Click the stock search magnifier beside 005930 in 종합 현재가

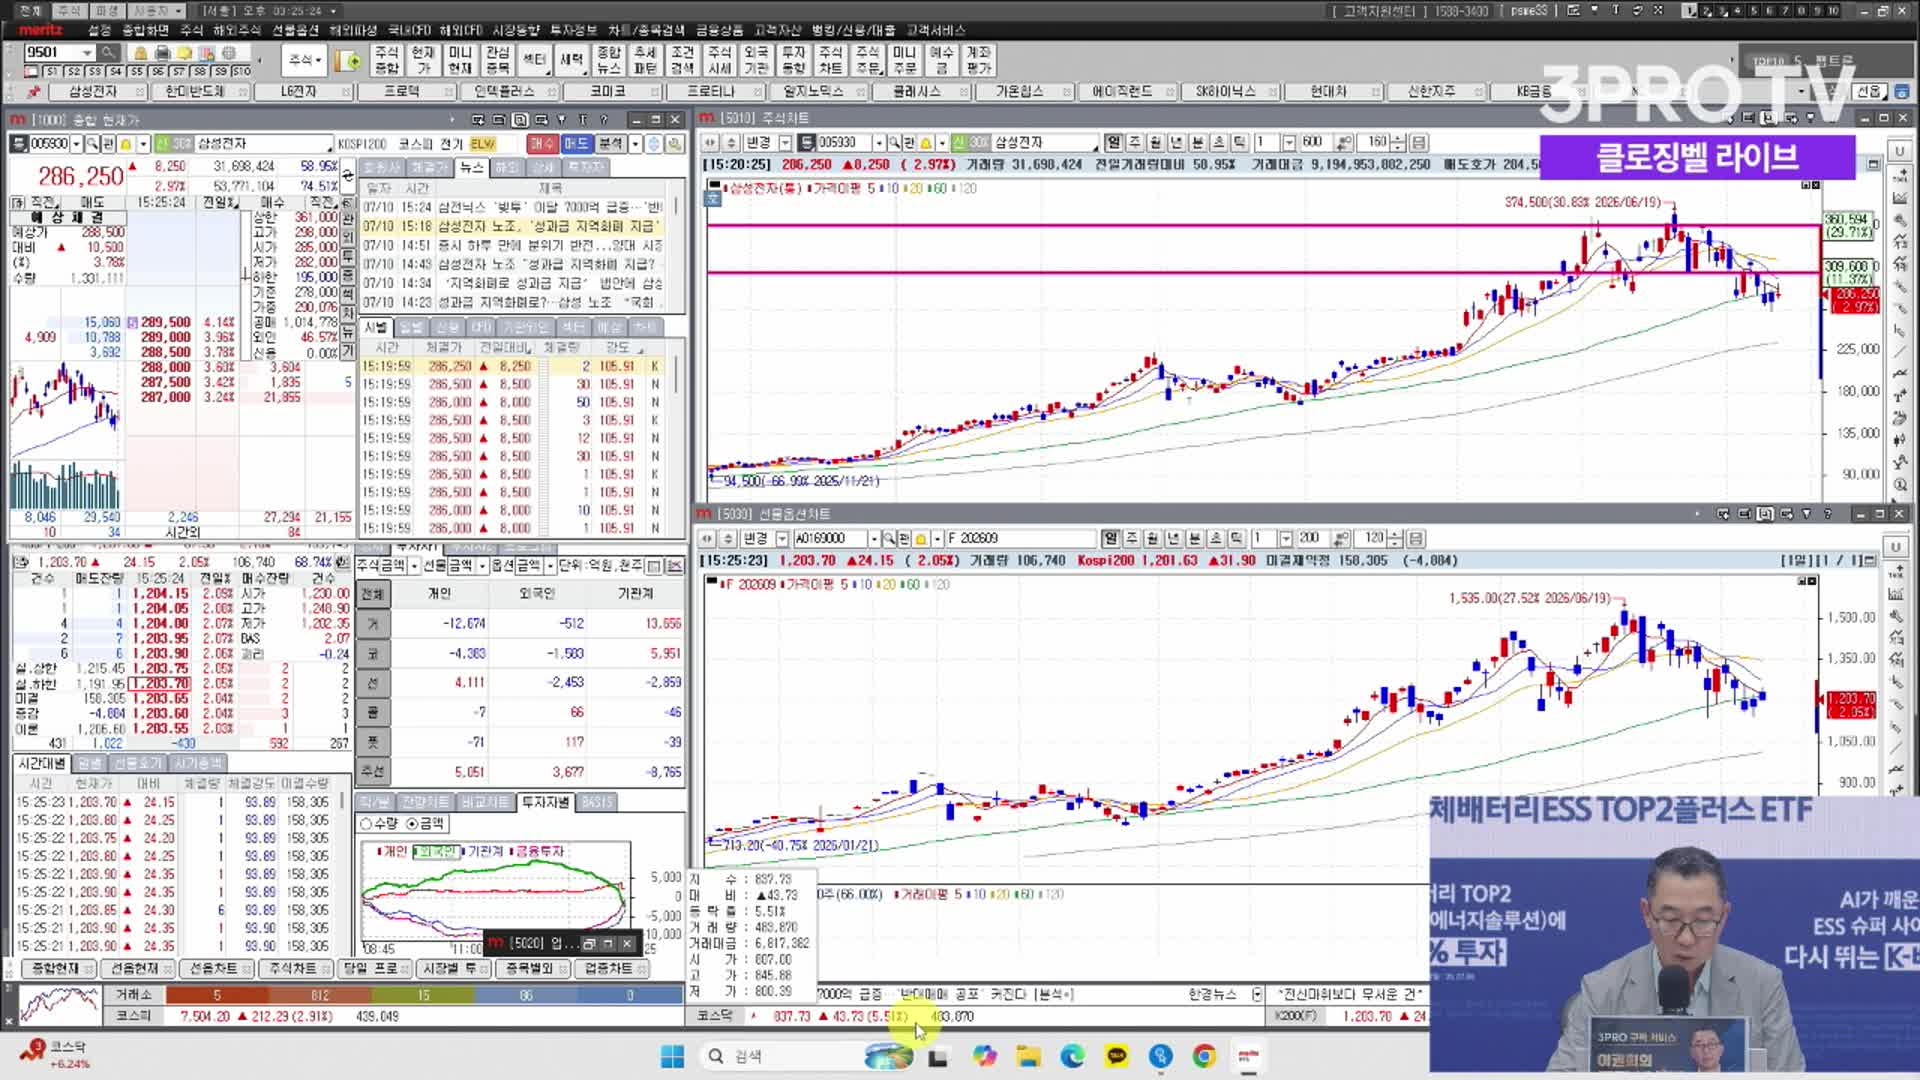92,144
